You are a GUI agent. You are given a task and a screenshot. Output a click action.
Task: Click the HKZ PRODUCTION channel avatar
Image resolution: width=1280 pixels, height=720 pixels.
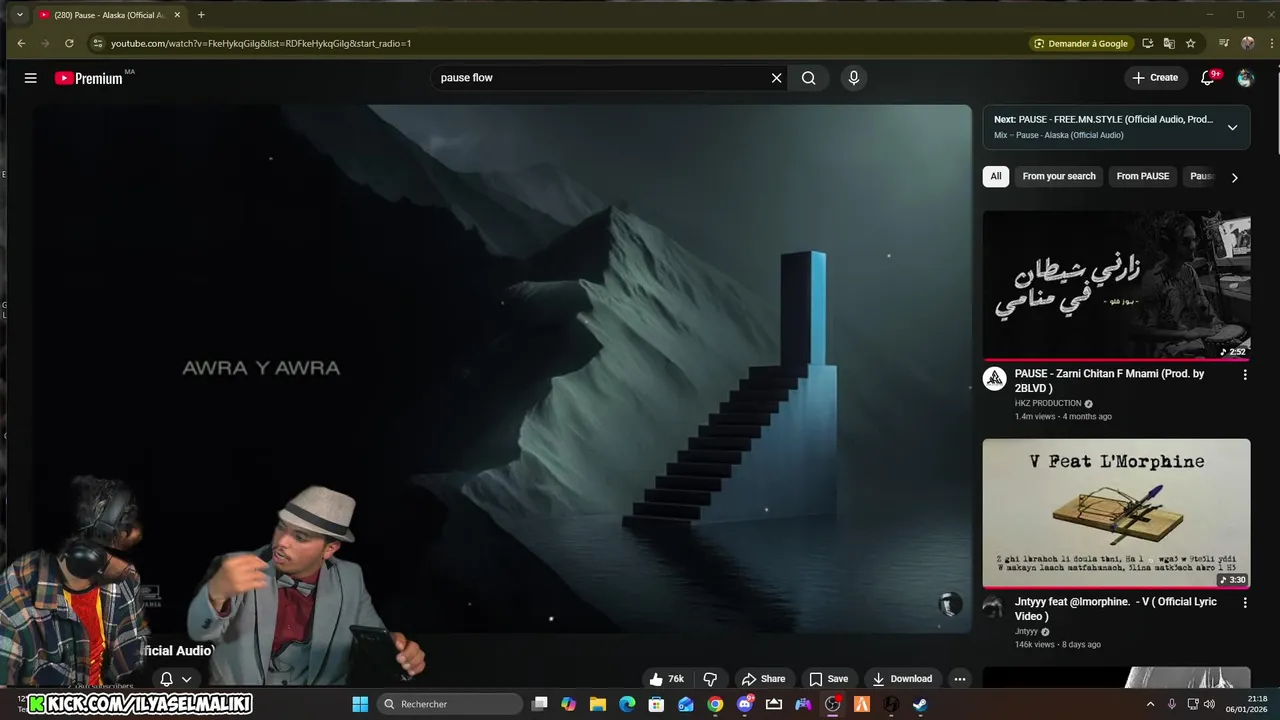coord(994,379)
